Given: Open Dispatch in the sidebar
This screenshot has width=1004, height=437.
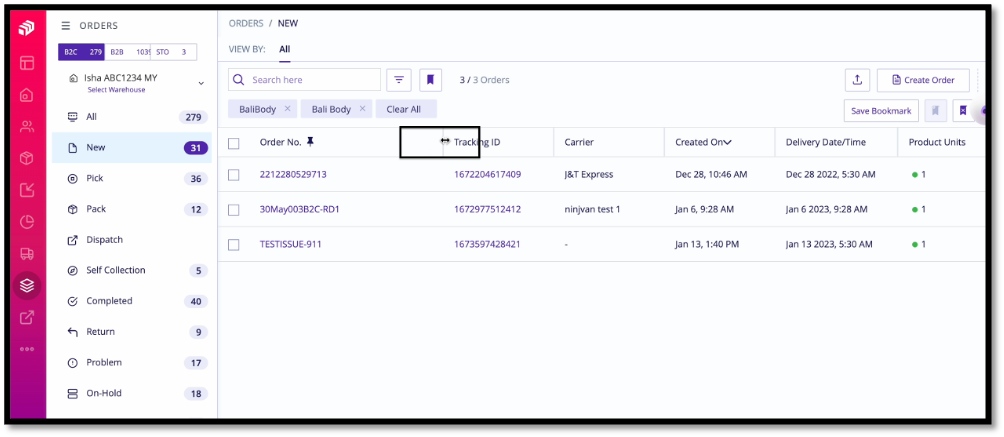Looking at the screenshot, I should pyautogui.click(x=132, y=240).
